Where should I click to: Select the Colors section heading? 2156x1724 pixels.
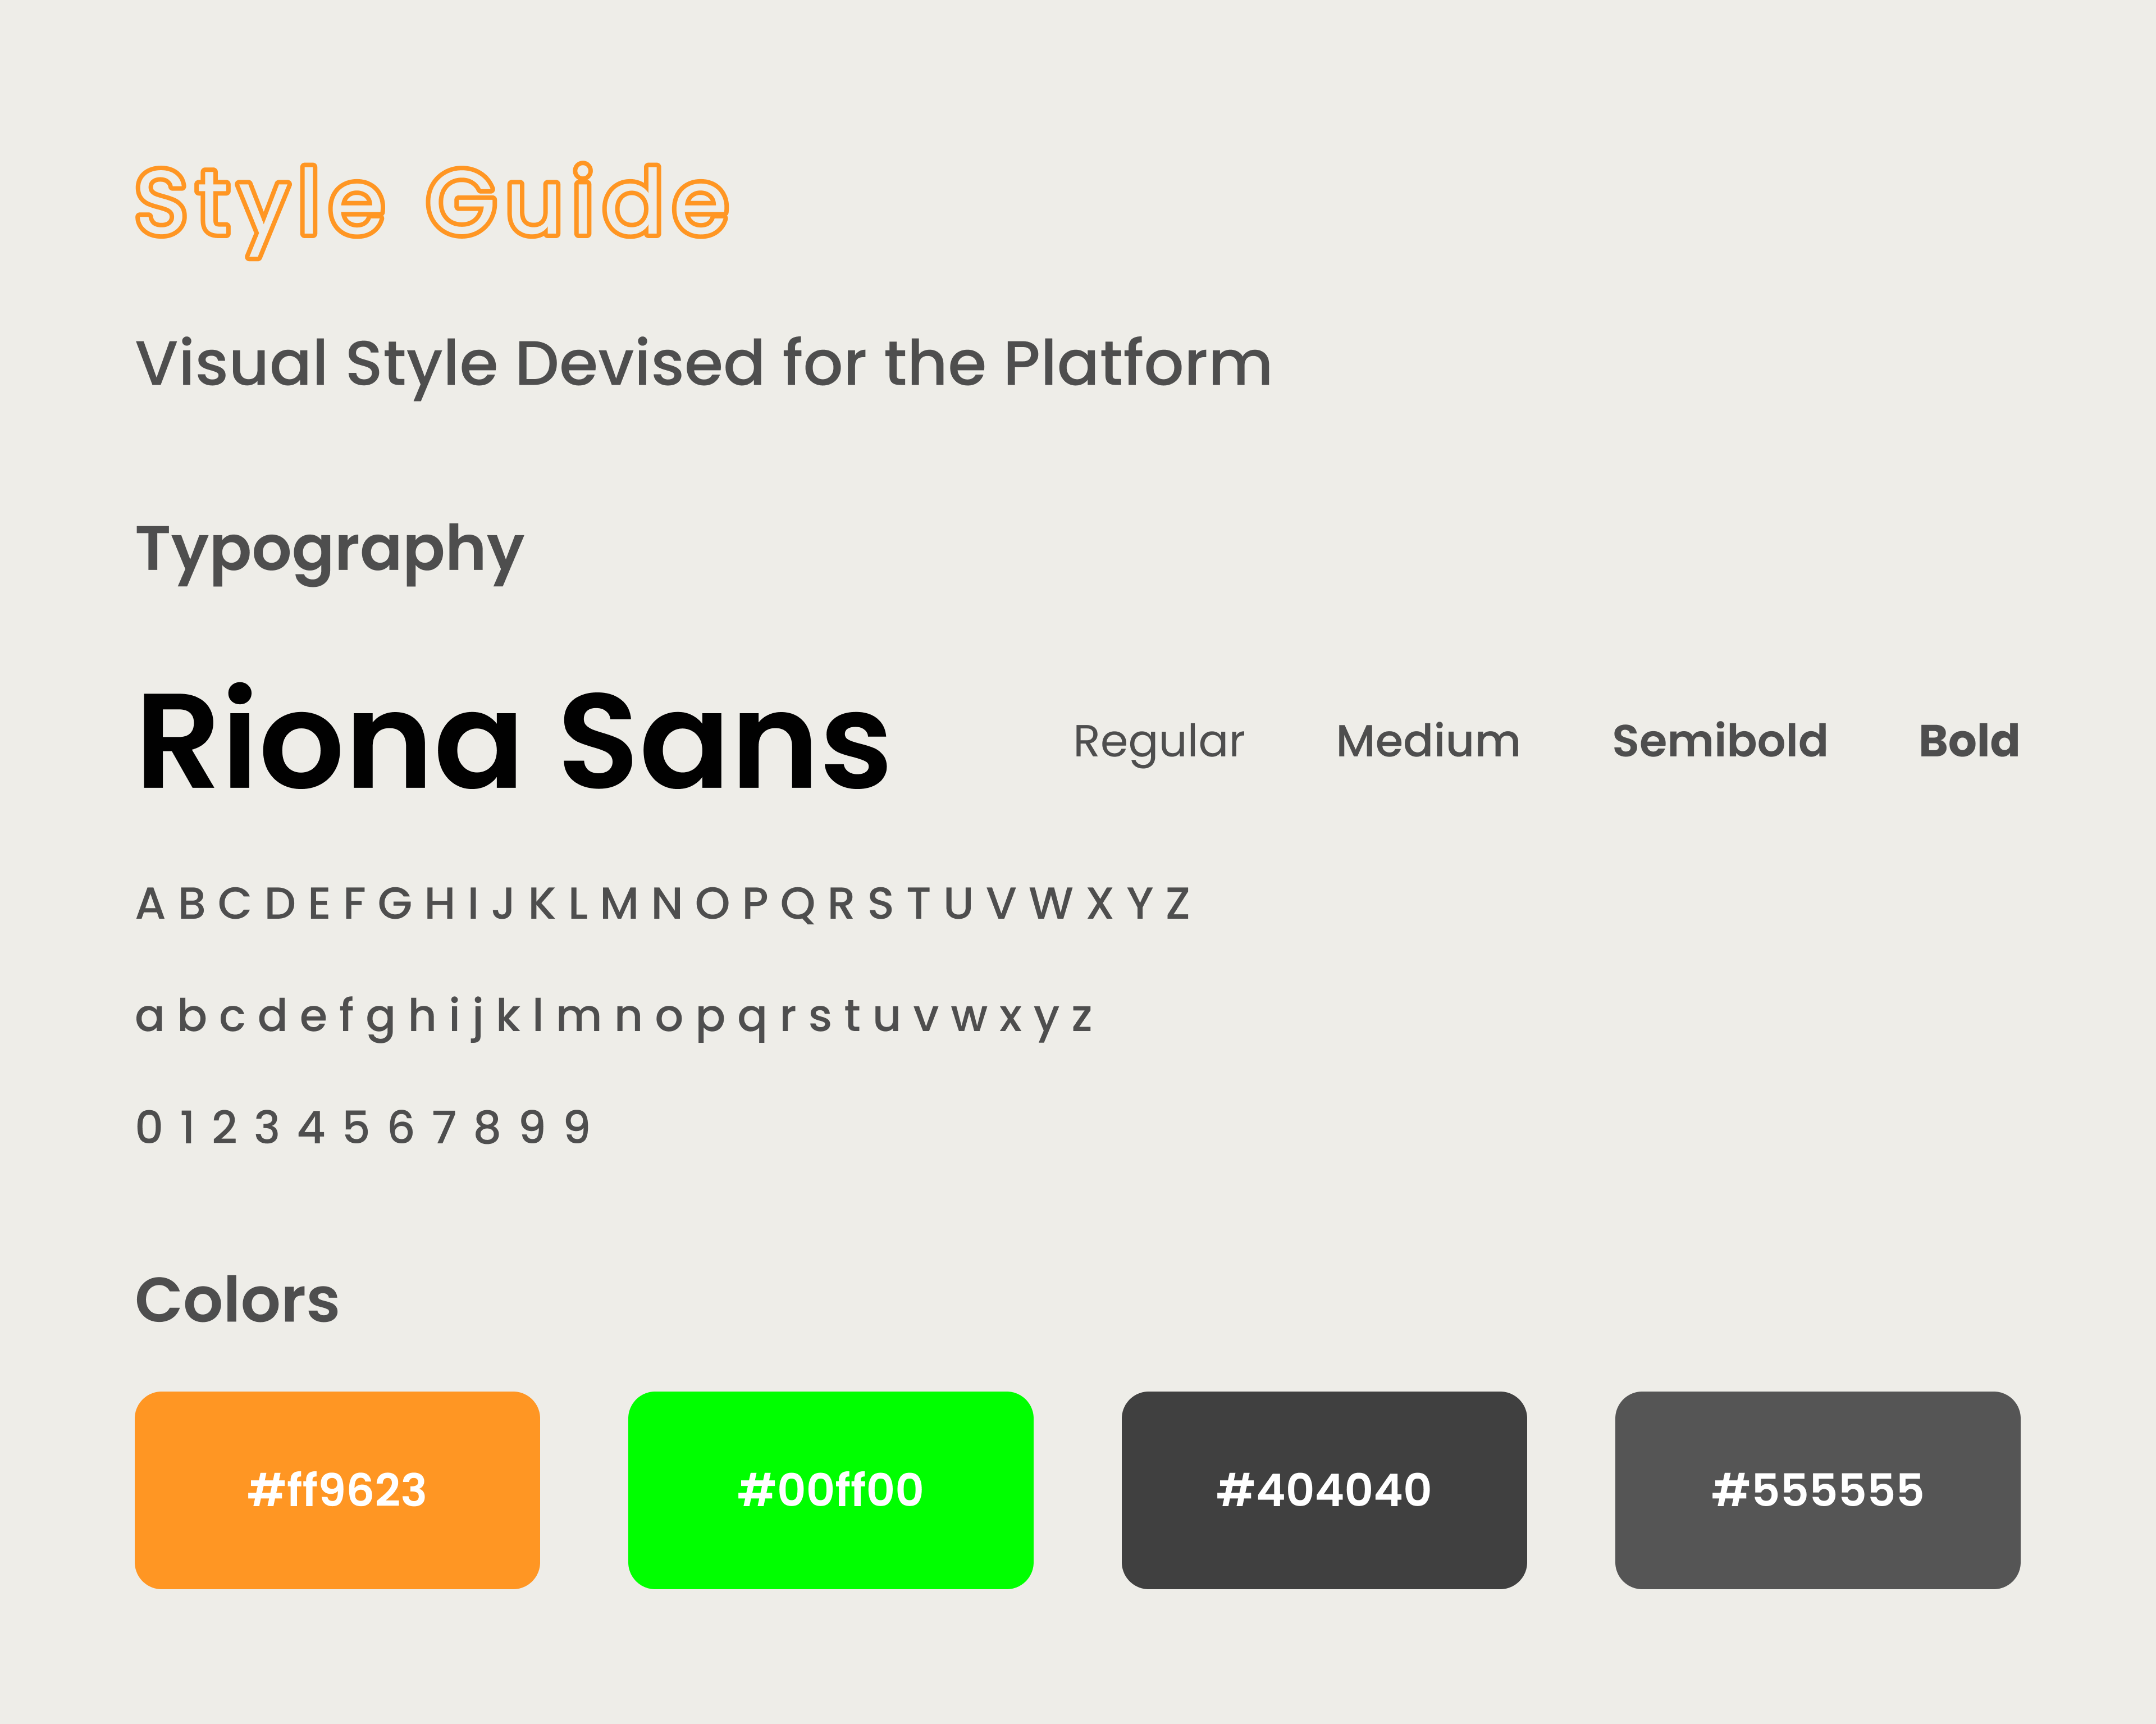click(x=237, y=1300)
